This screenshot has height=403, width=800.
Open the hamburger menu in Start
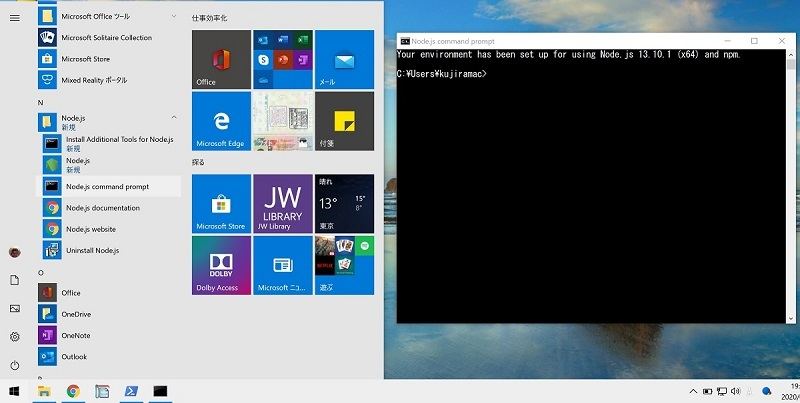[15, 18]
